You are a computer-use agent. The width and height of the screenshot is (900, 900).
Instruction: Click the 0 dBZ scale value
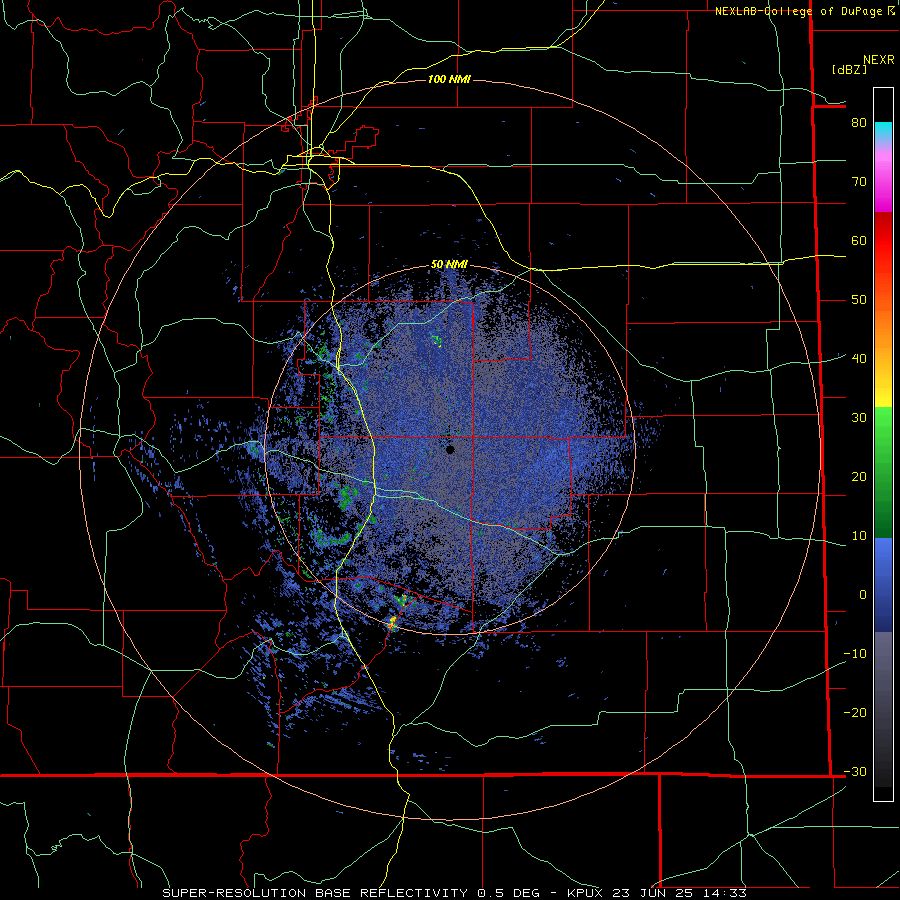pos(863,595)
